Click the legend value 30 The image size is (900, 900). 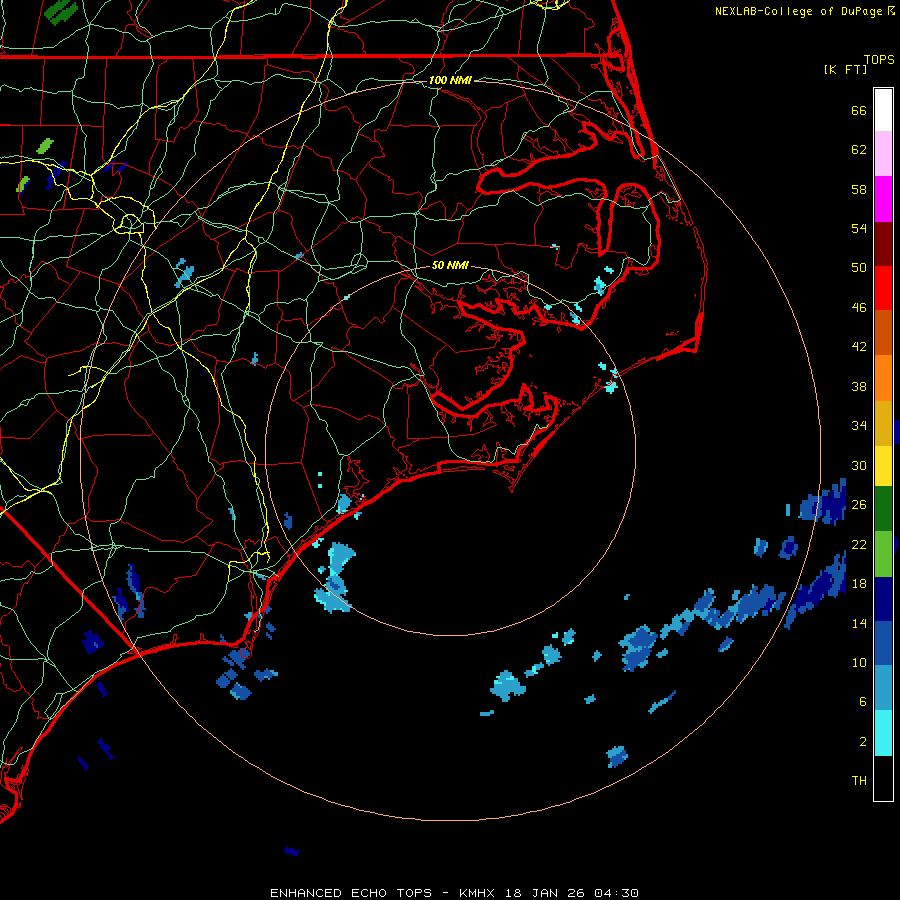[x=859, y=465]
